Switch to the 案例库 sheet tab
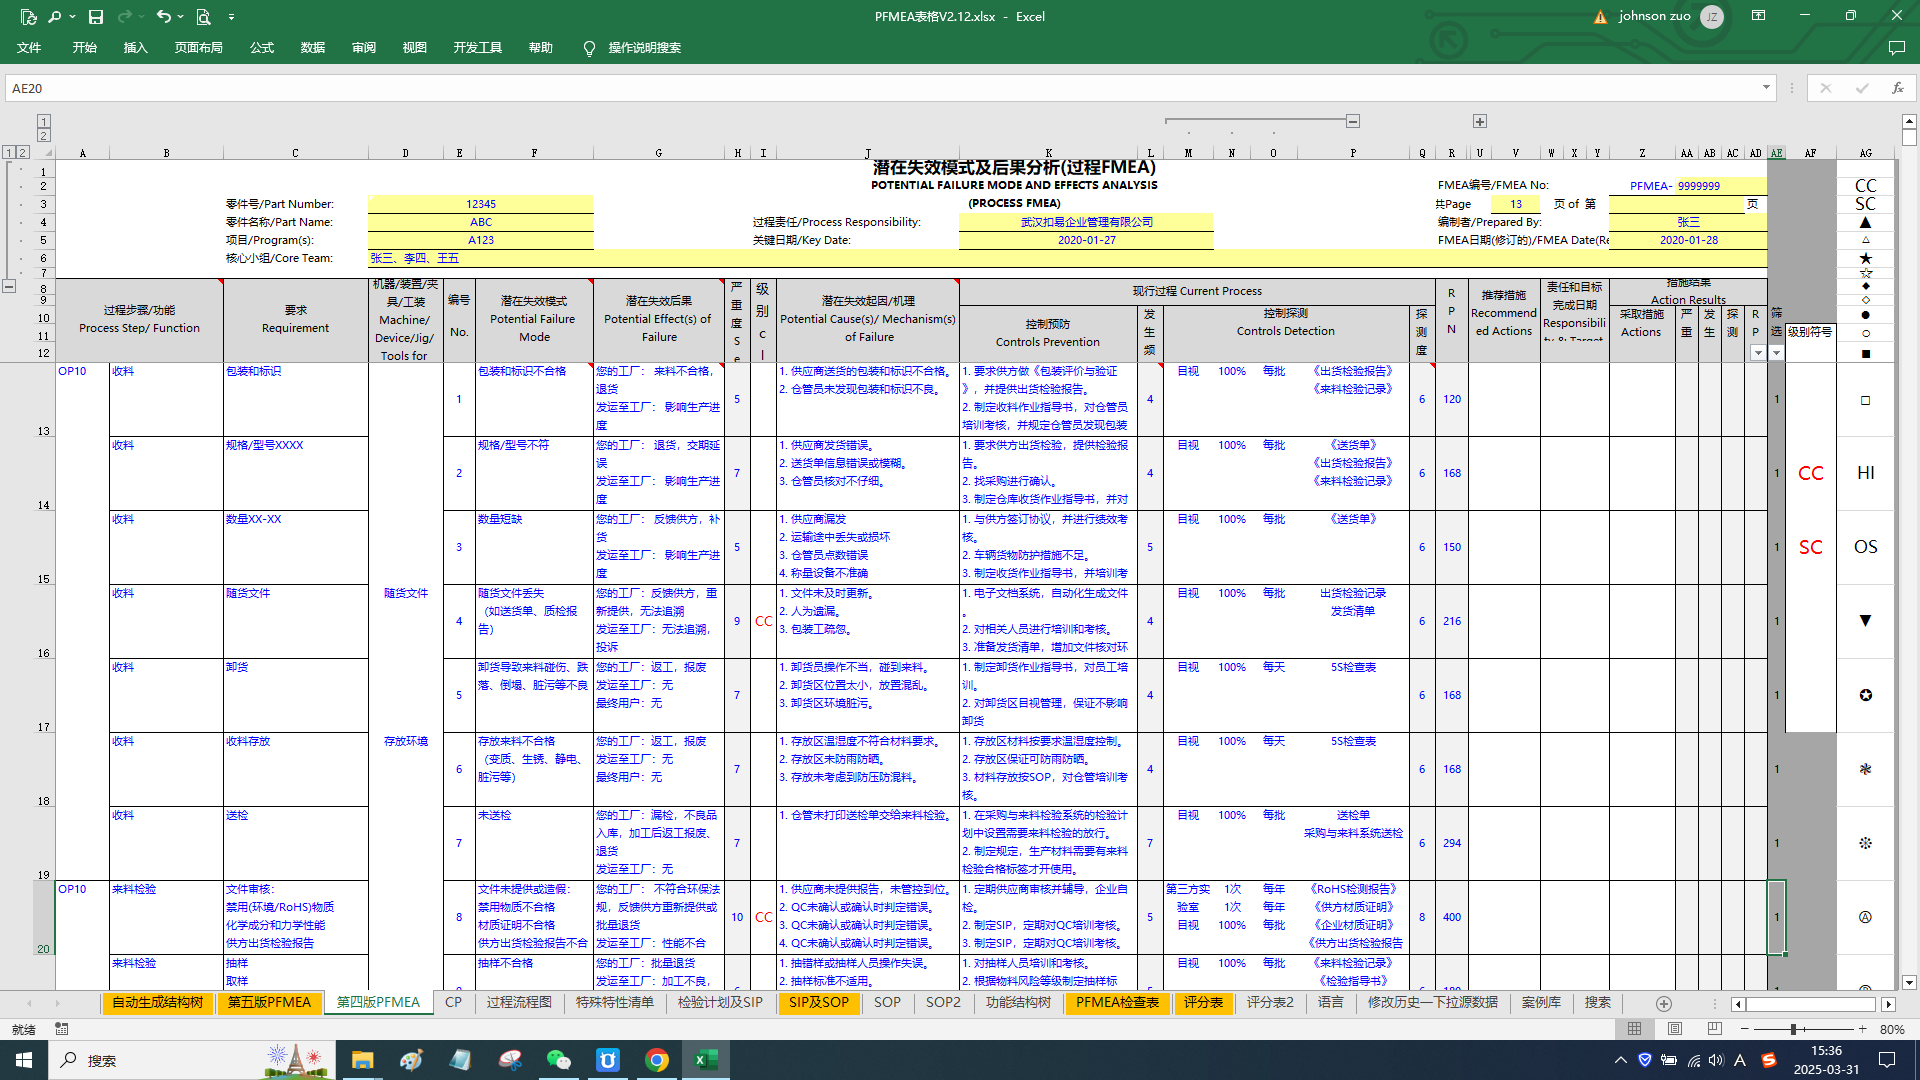1920x1080 pixels. click(1542, 1003)
